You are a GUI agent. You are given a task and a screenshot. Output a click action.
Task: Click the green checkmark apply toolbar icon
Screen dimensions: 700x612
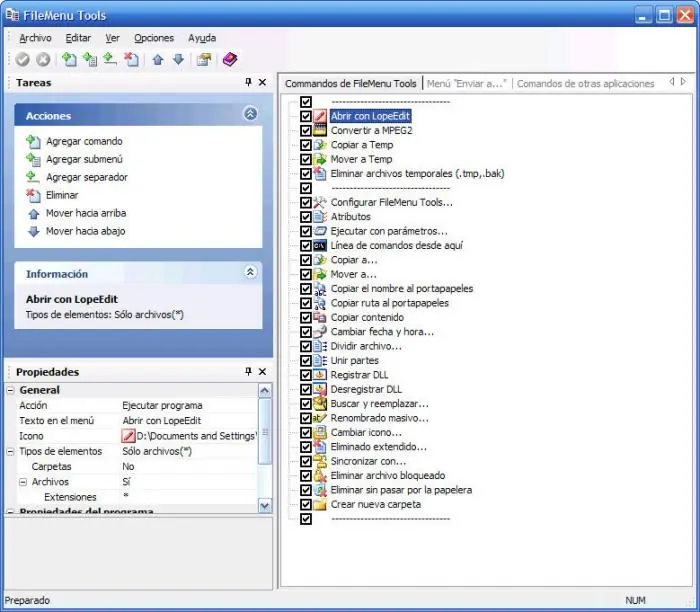[x=22, y=59]
